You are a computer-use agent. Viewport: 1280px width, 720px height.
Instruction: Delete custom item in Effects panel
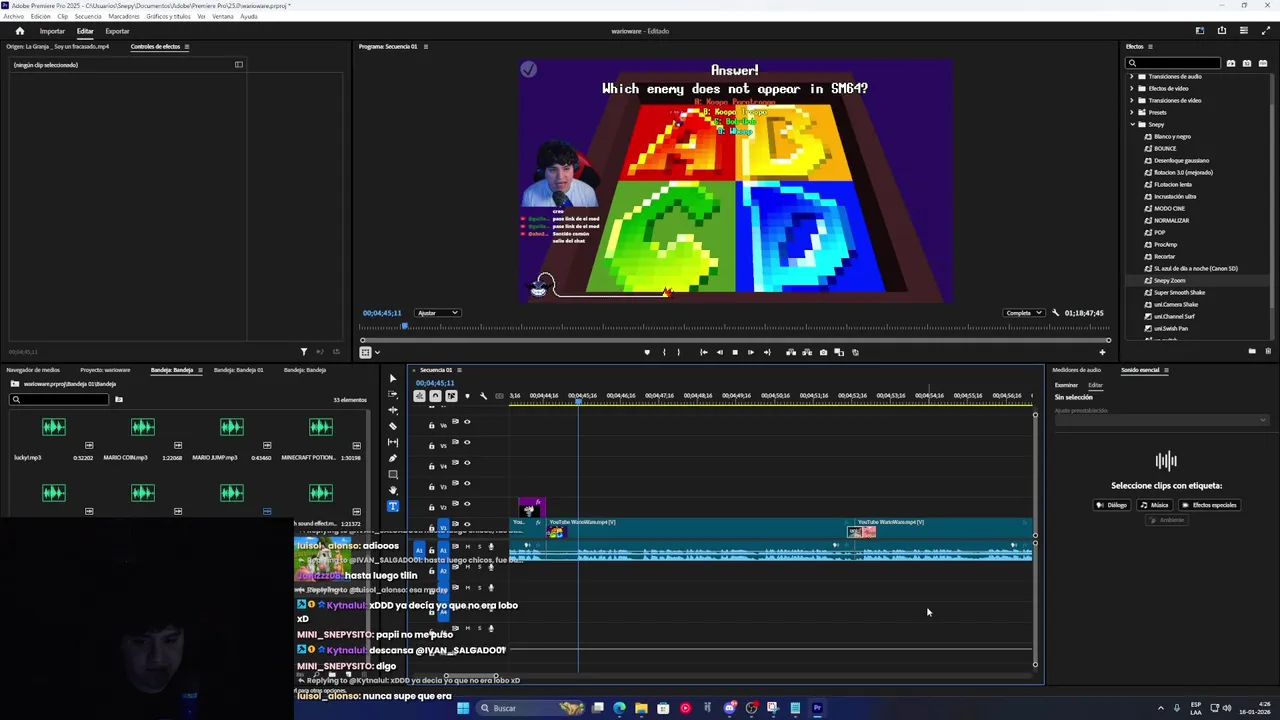[1268, 351]
